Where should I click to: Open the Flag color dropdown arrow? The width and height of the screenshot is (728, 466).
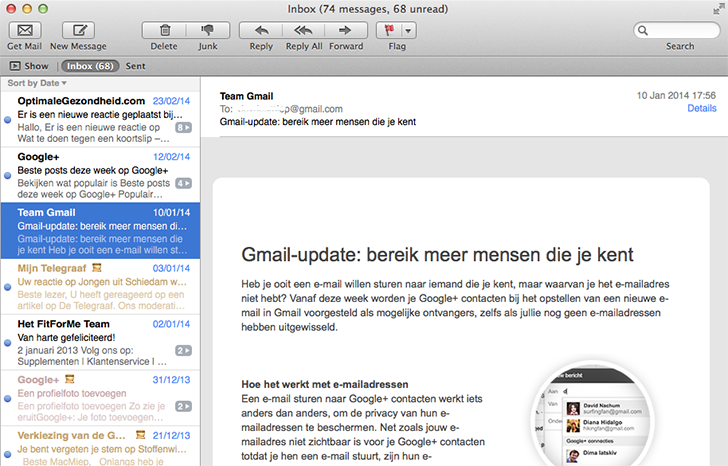tap(409, 31)
